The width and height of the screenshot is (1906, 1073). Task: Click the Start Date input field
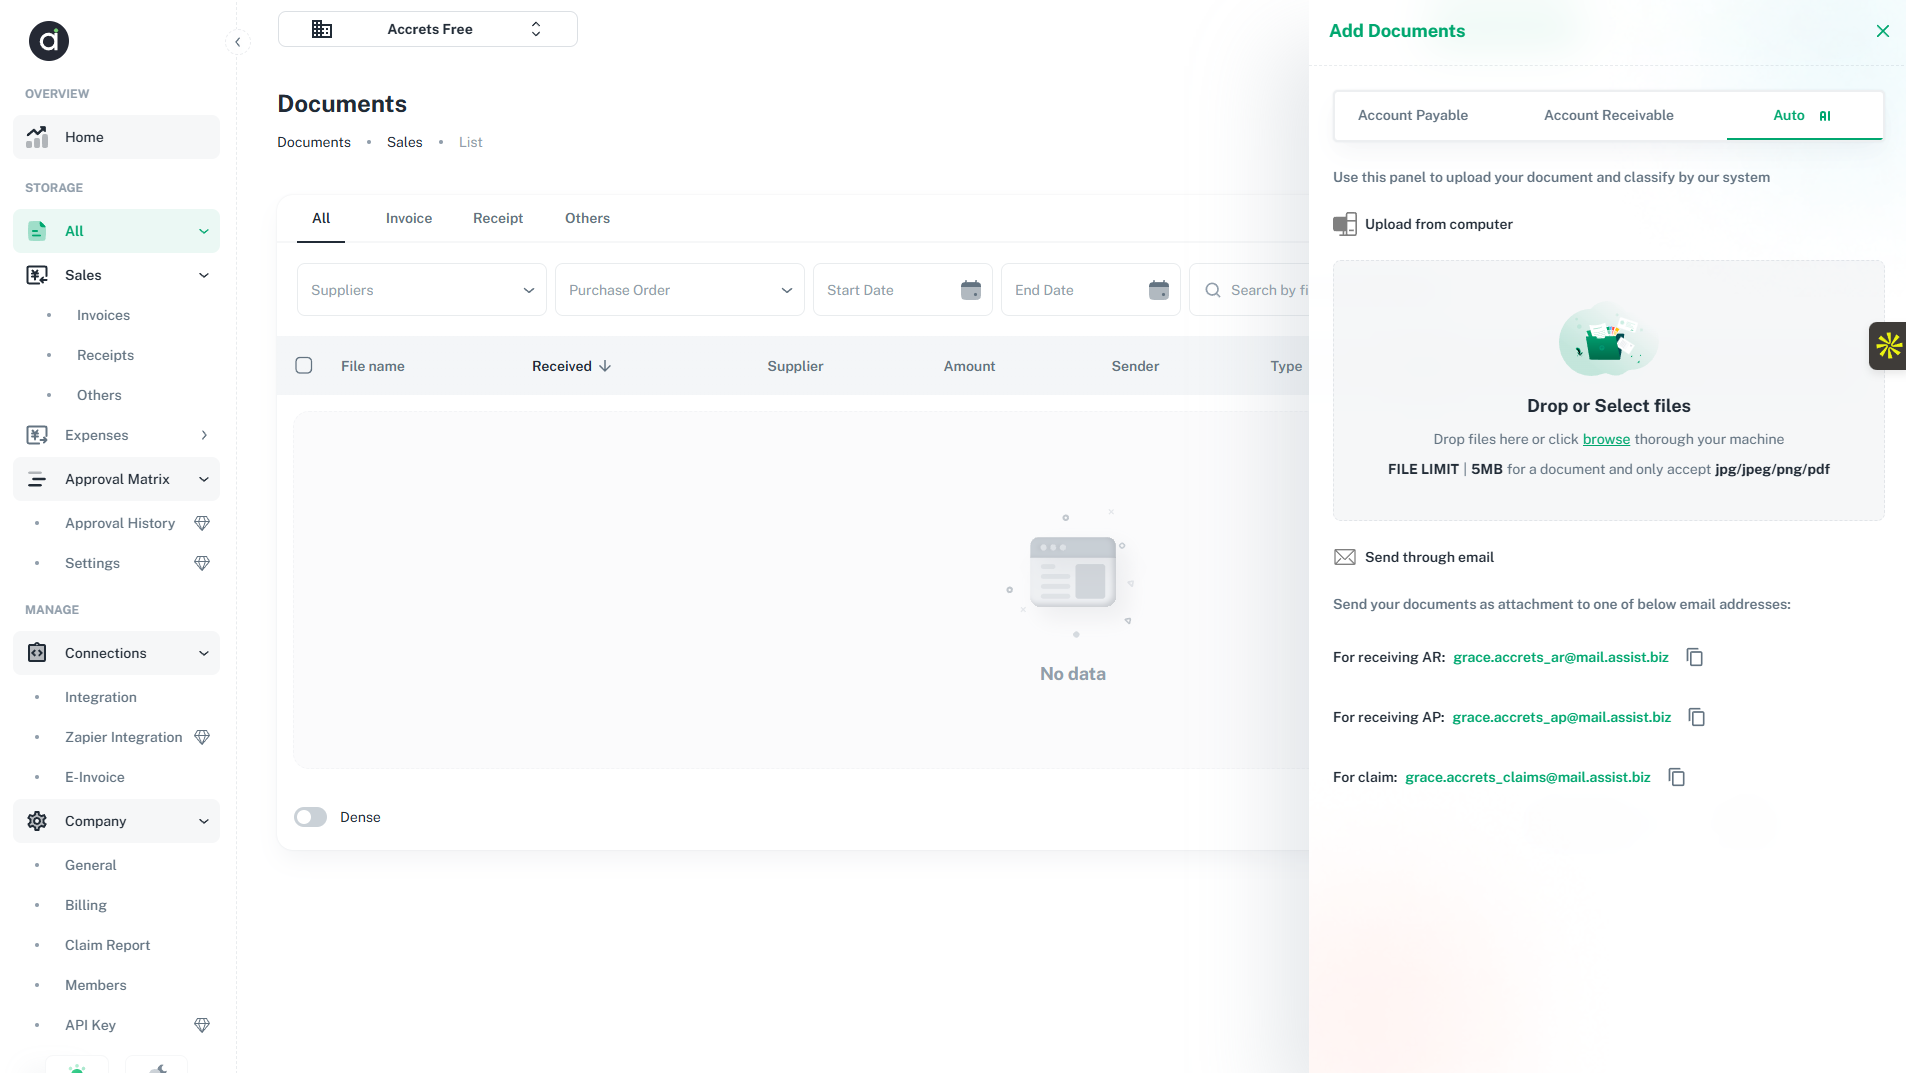pyautogui.click(x=903, y=290)
